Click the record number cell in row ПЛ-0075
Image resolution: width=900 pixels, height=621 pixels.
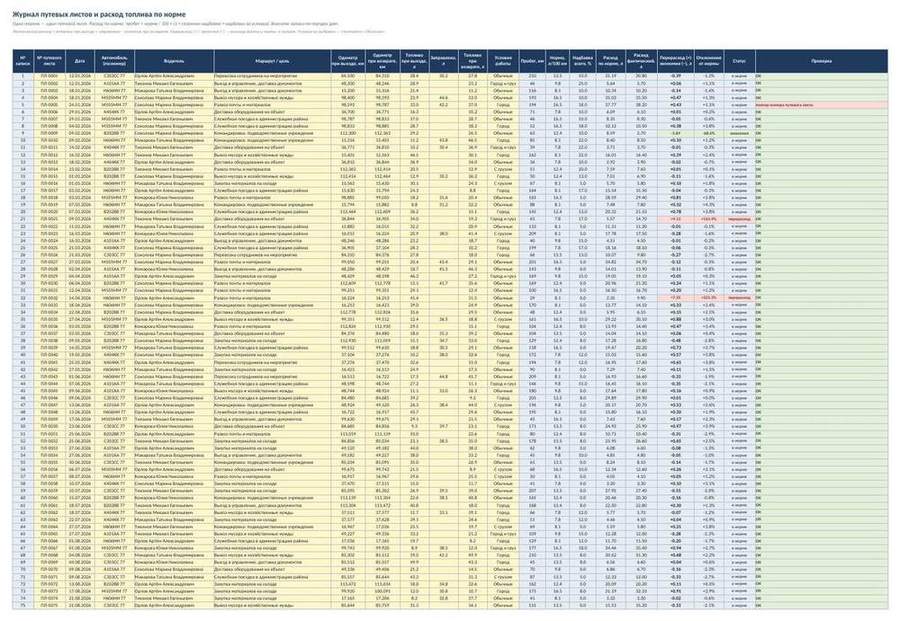(23, 605)
